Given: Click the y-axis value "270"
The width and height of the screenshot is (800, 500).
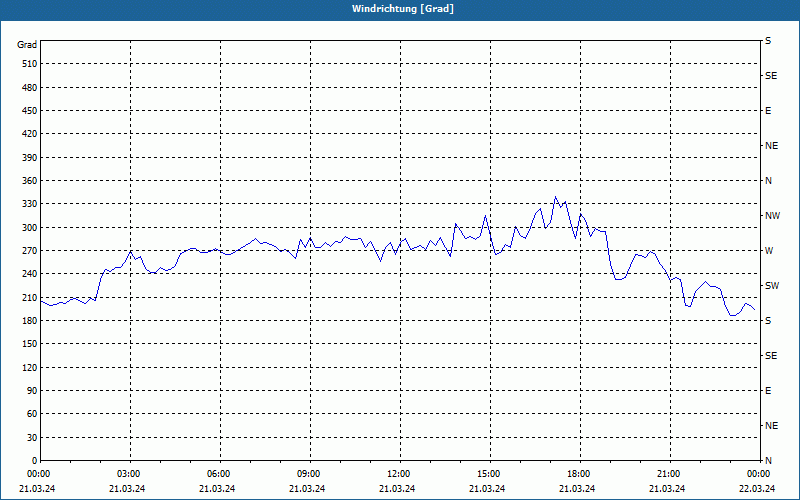Looking at the screenshot, I should 30,251.
